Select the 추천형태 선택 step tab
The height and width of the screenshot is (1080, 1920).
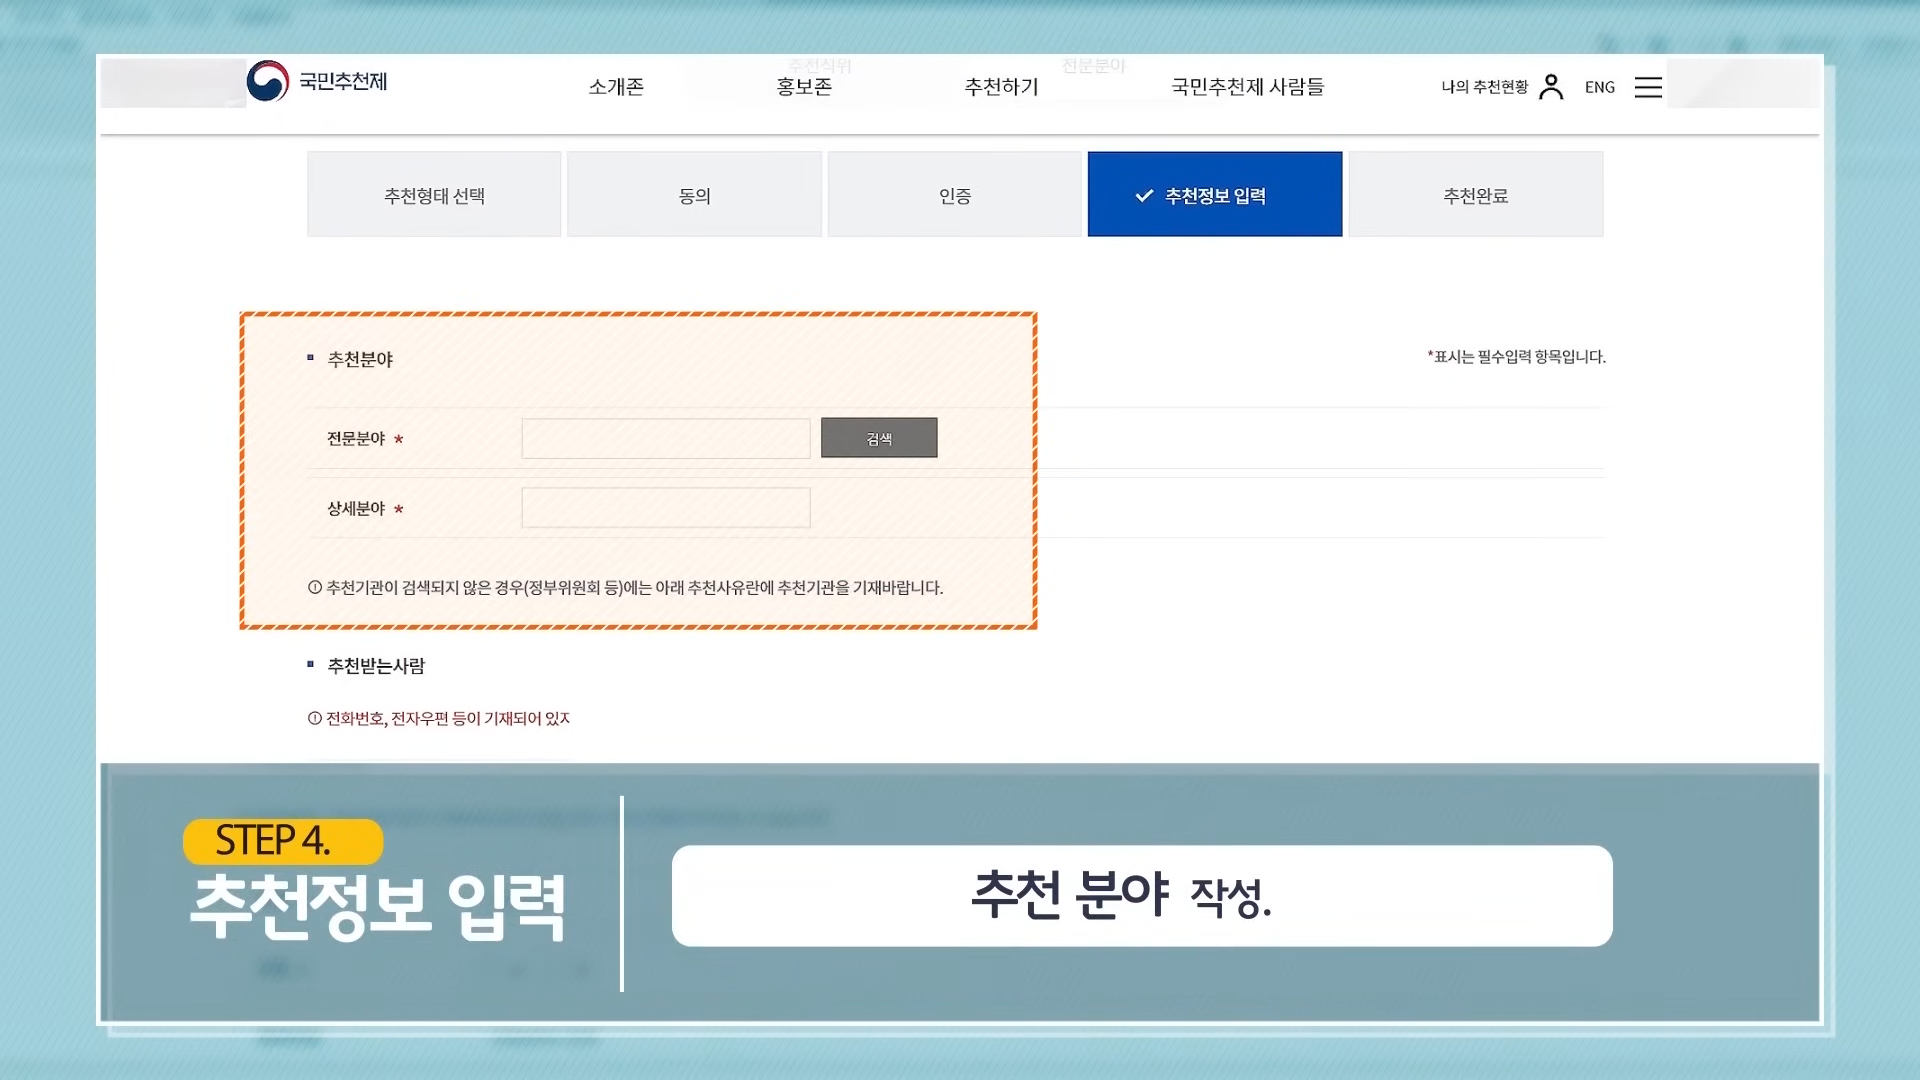tap(434, 195)
